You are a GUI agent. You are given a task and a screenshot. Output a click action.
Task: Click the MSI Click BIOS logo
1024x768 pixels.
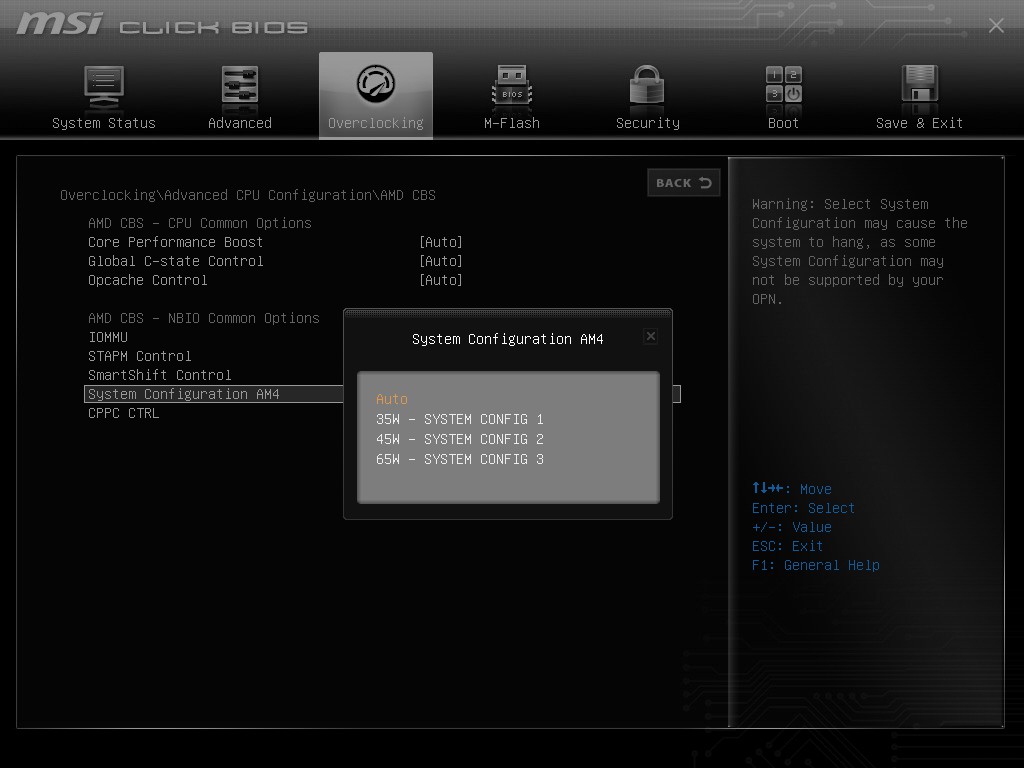tap(162, 25)
